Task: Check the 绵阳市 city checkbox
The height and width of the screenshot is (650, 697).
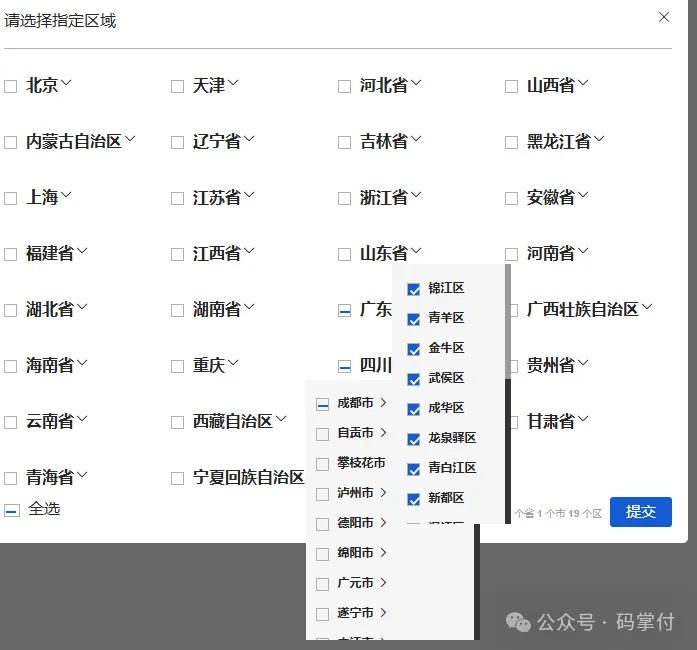Action: pyautogui.click(x=322, y=554)
